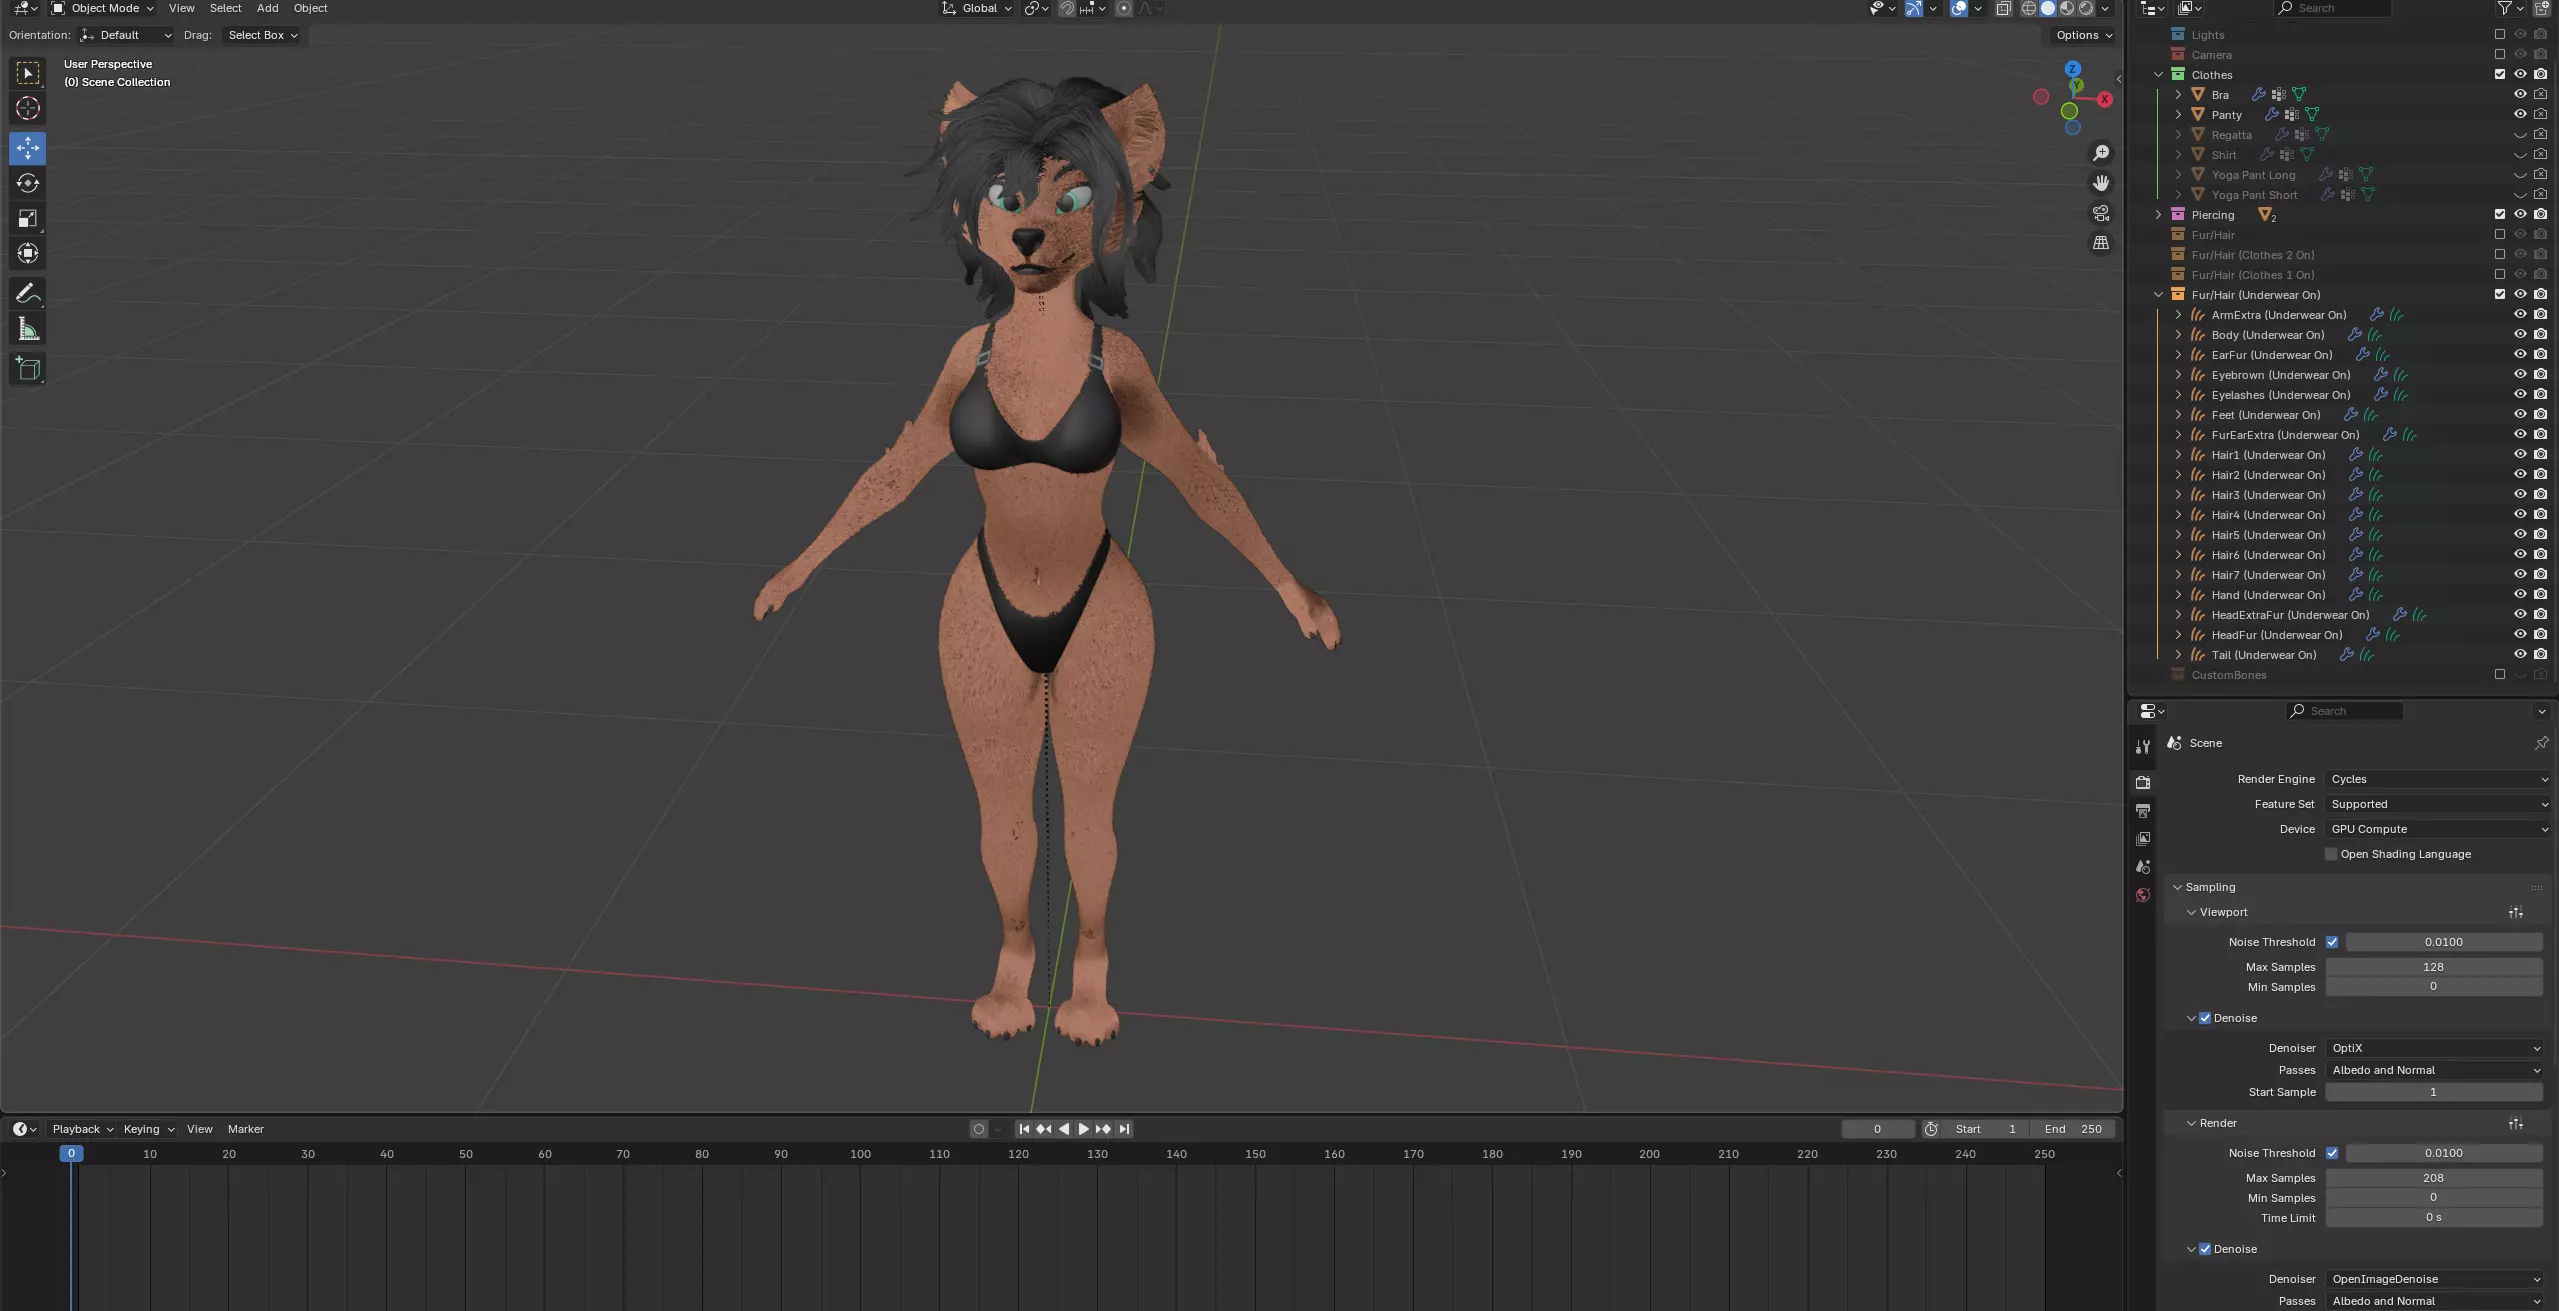Toggle Open Shading Language checkbox
Viewport: 2559px width, 1311px height.
coord(2331,854)
